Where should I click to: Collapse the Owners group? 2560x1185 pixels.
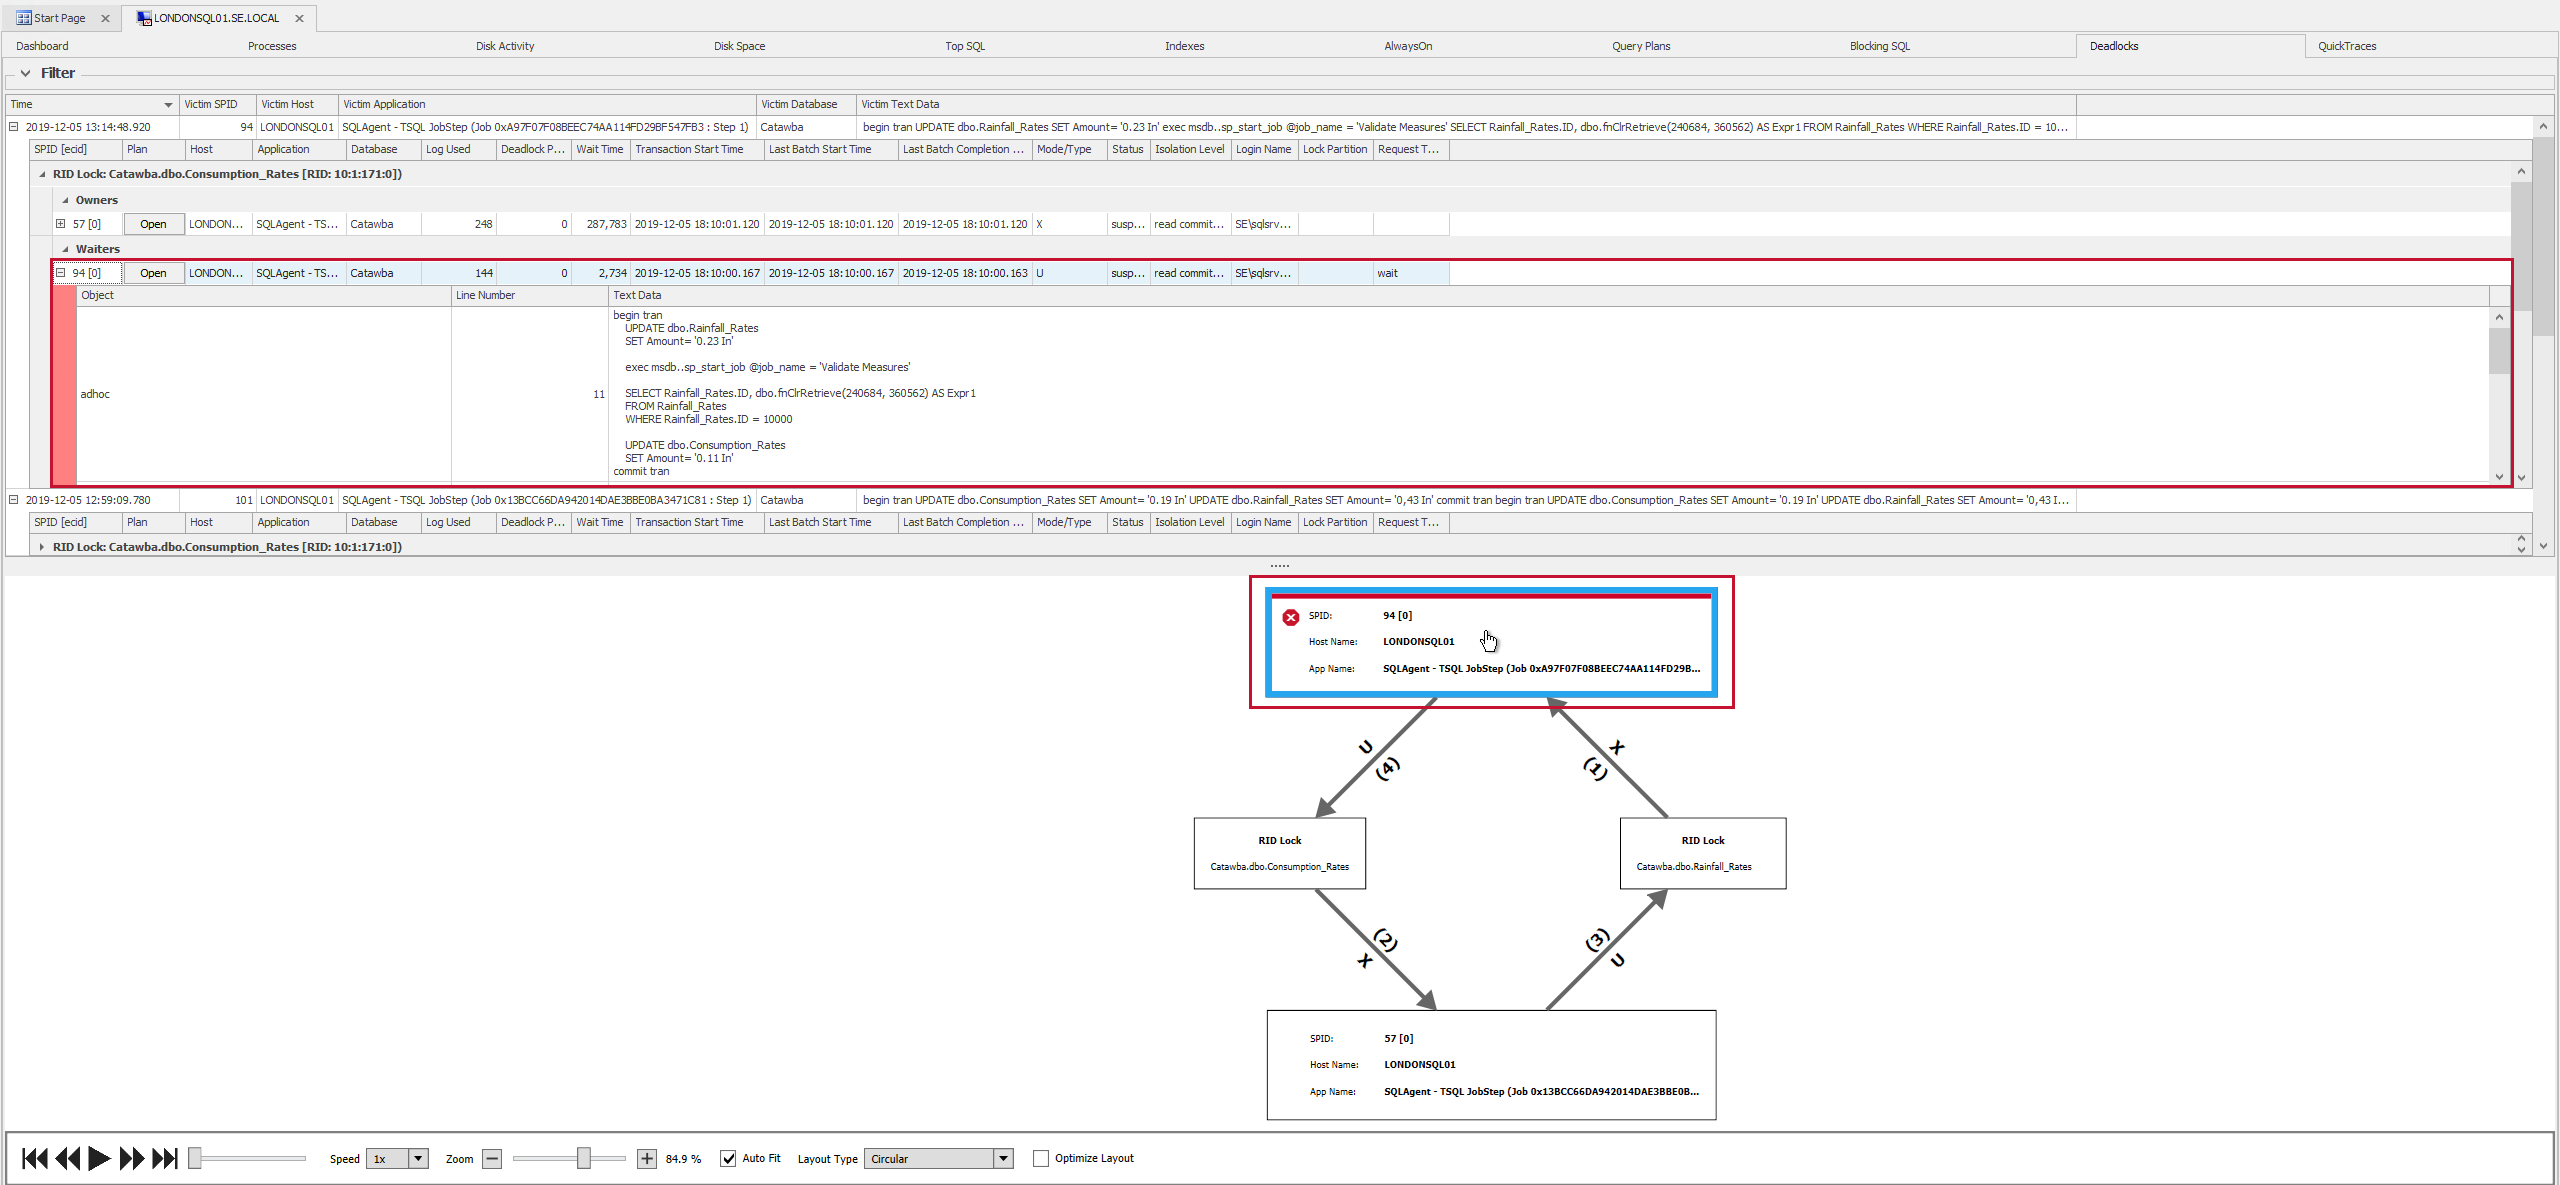63,200
